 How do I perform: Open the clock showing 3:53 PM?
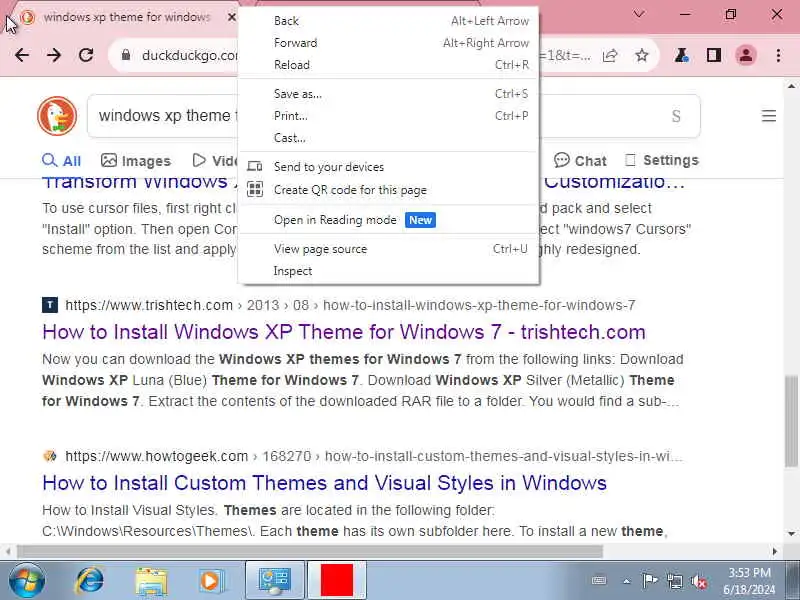click(x=748, y=581)
